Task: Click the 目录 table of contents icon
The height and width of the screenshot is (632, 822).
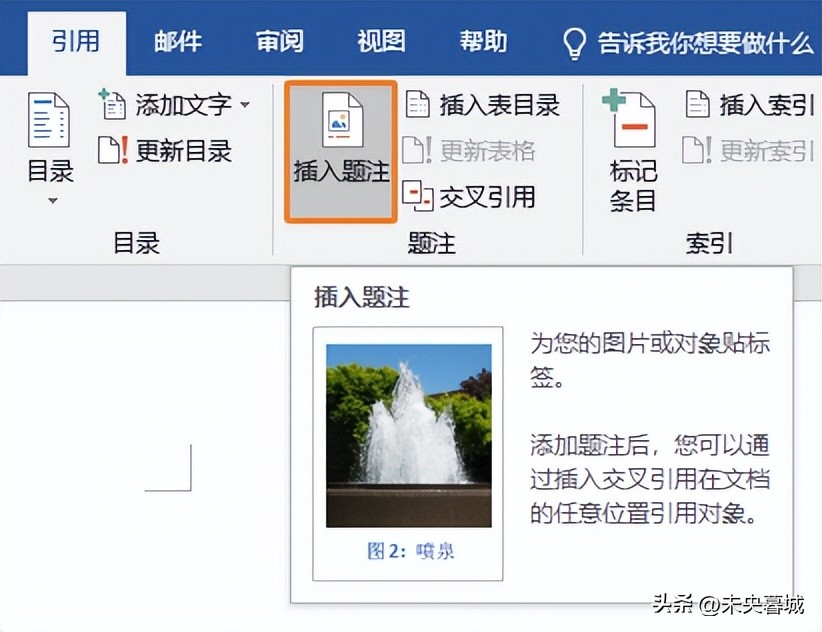Action: 49,120
